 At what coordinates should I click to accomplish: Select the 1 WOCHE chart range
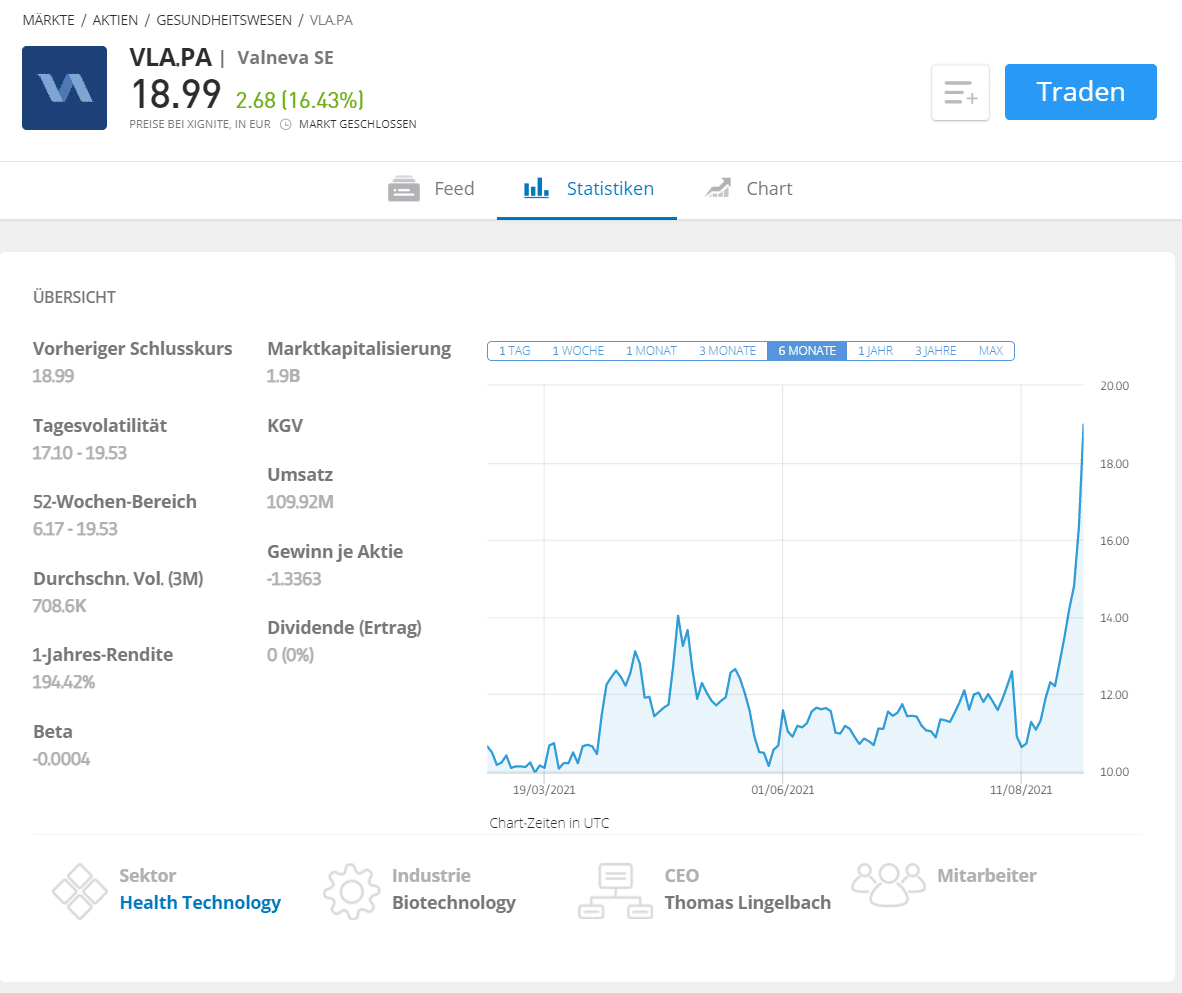pos(578,351)
